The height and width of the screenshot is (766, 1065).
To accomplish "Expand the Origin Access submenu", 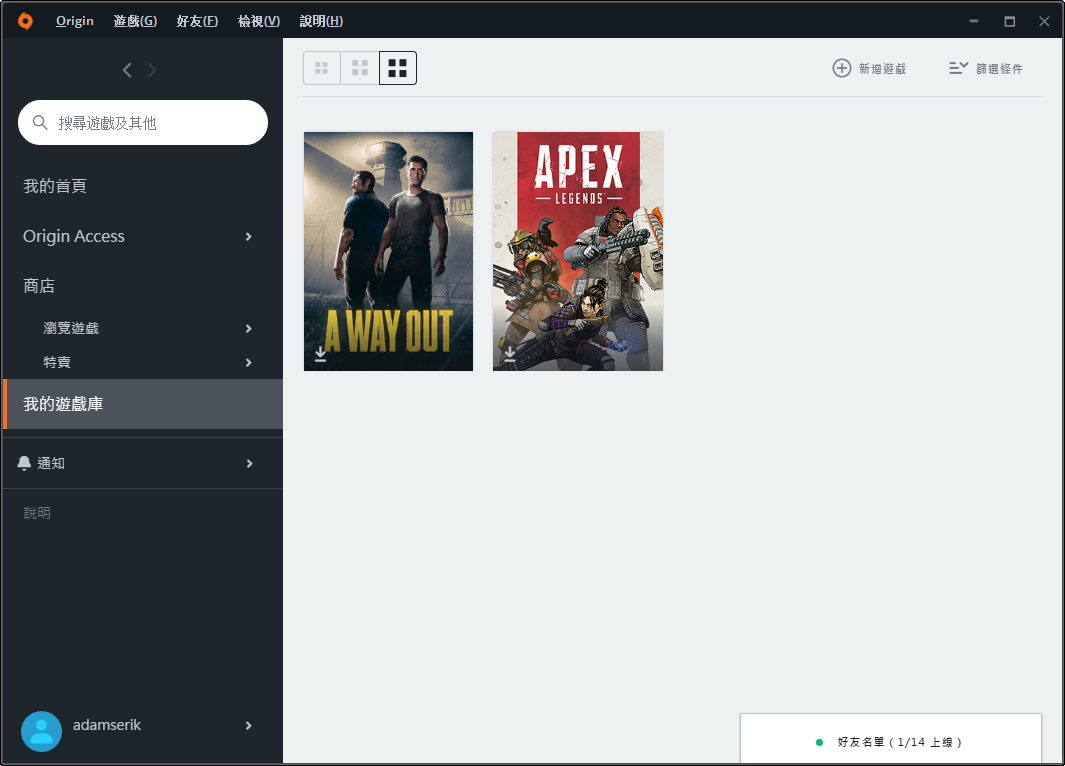I will [x=249, y=236].
